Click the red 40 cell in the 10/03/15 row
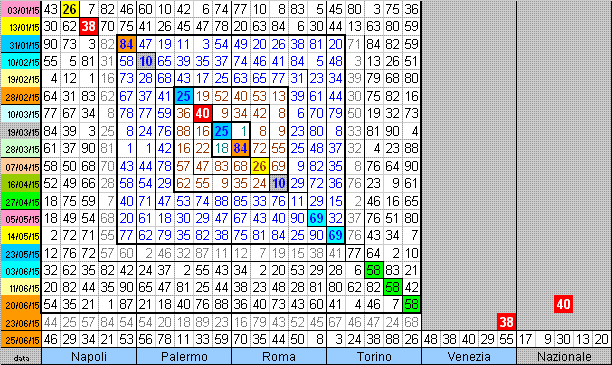The image size is (612, 365). tap(203, 113)
